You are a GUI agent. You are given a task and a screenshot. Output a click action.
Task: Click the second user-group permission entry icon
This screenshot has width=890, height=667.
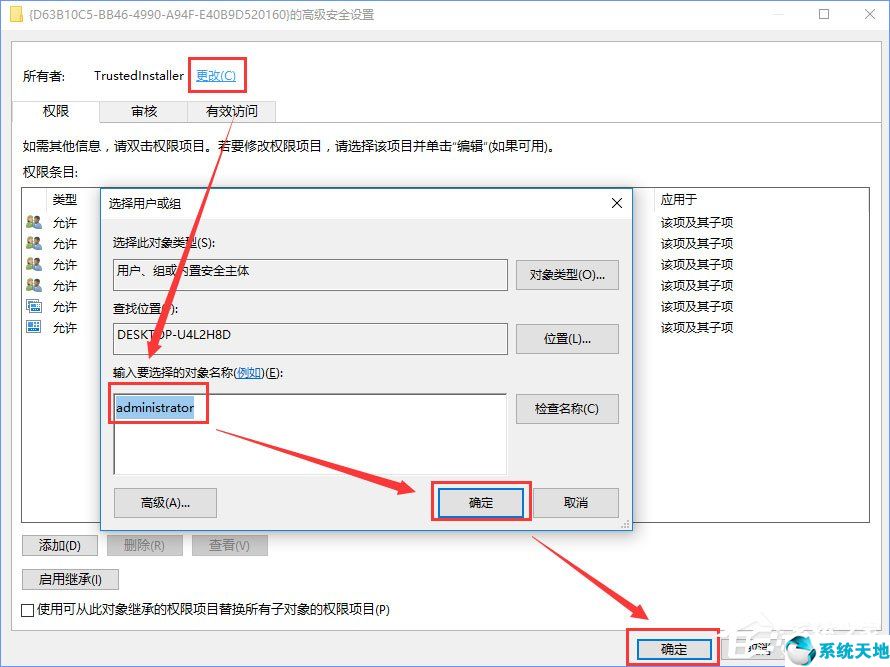tap(33, 243)
